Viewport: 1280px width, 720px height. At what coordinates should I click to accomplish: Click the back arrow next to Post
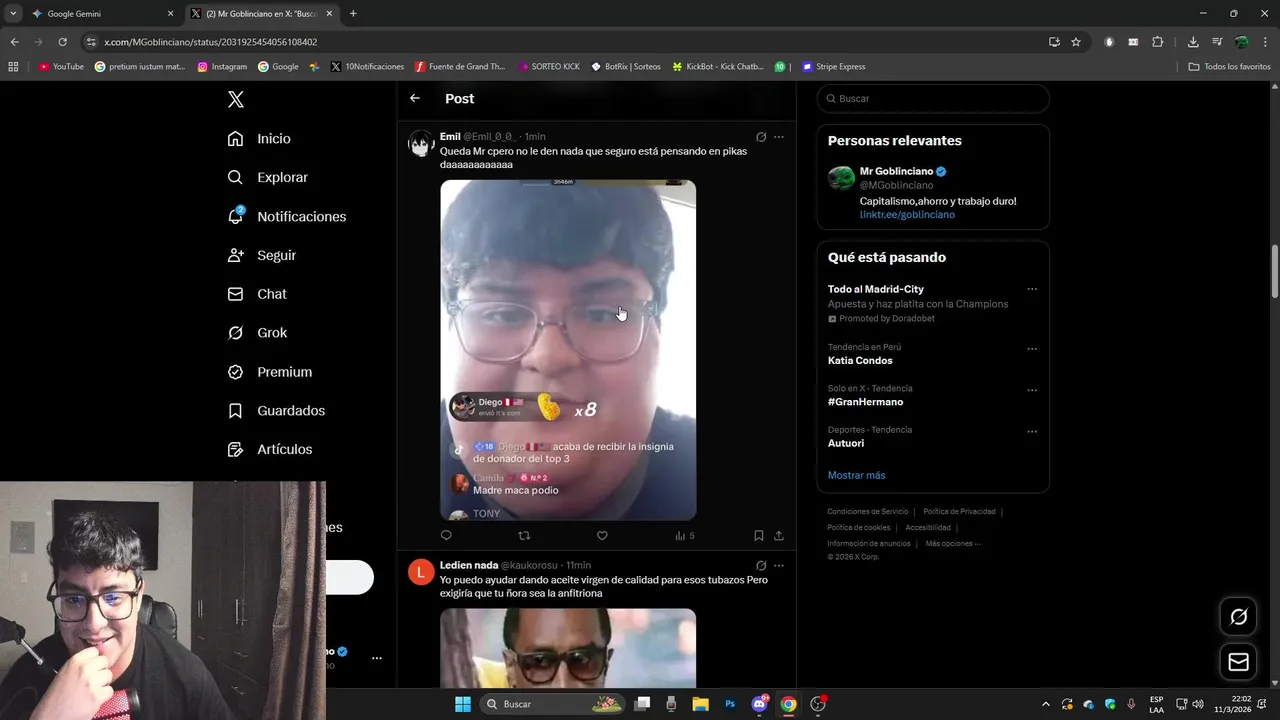[415, 98]
